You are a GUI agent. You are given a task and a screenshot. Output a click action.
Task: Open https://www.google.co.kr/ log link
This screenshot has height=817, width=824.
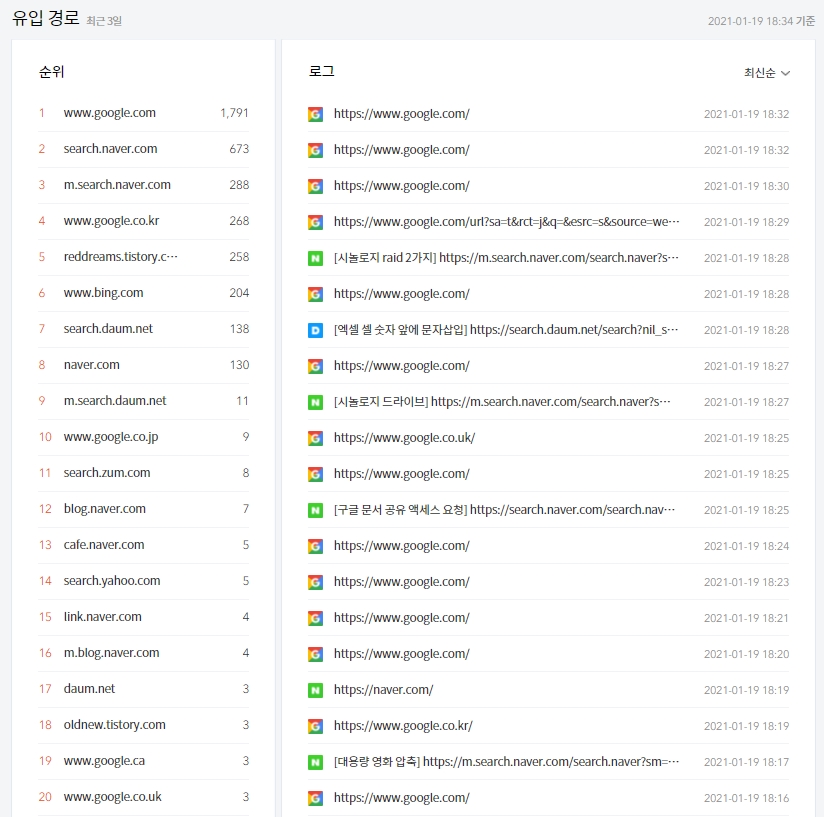pyautogui.click(x=403, y=726)
